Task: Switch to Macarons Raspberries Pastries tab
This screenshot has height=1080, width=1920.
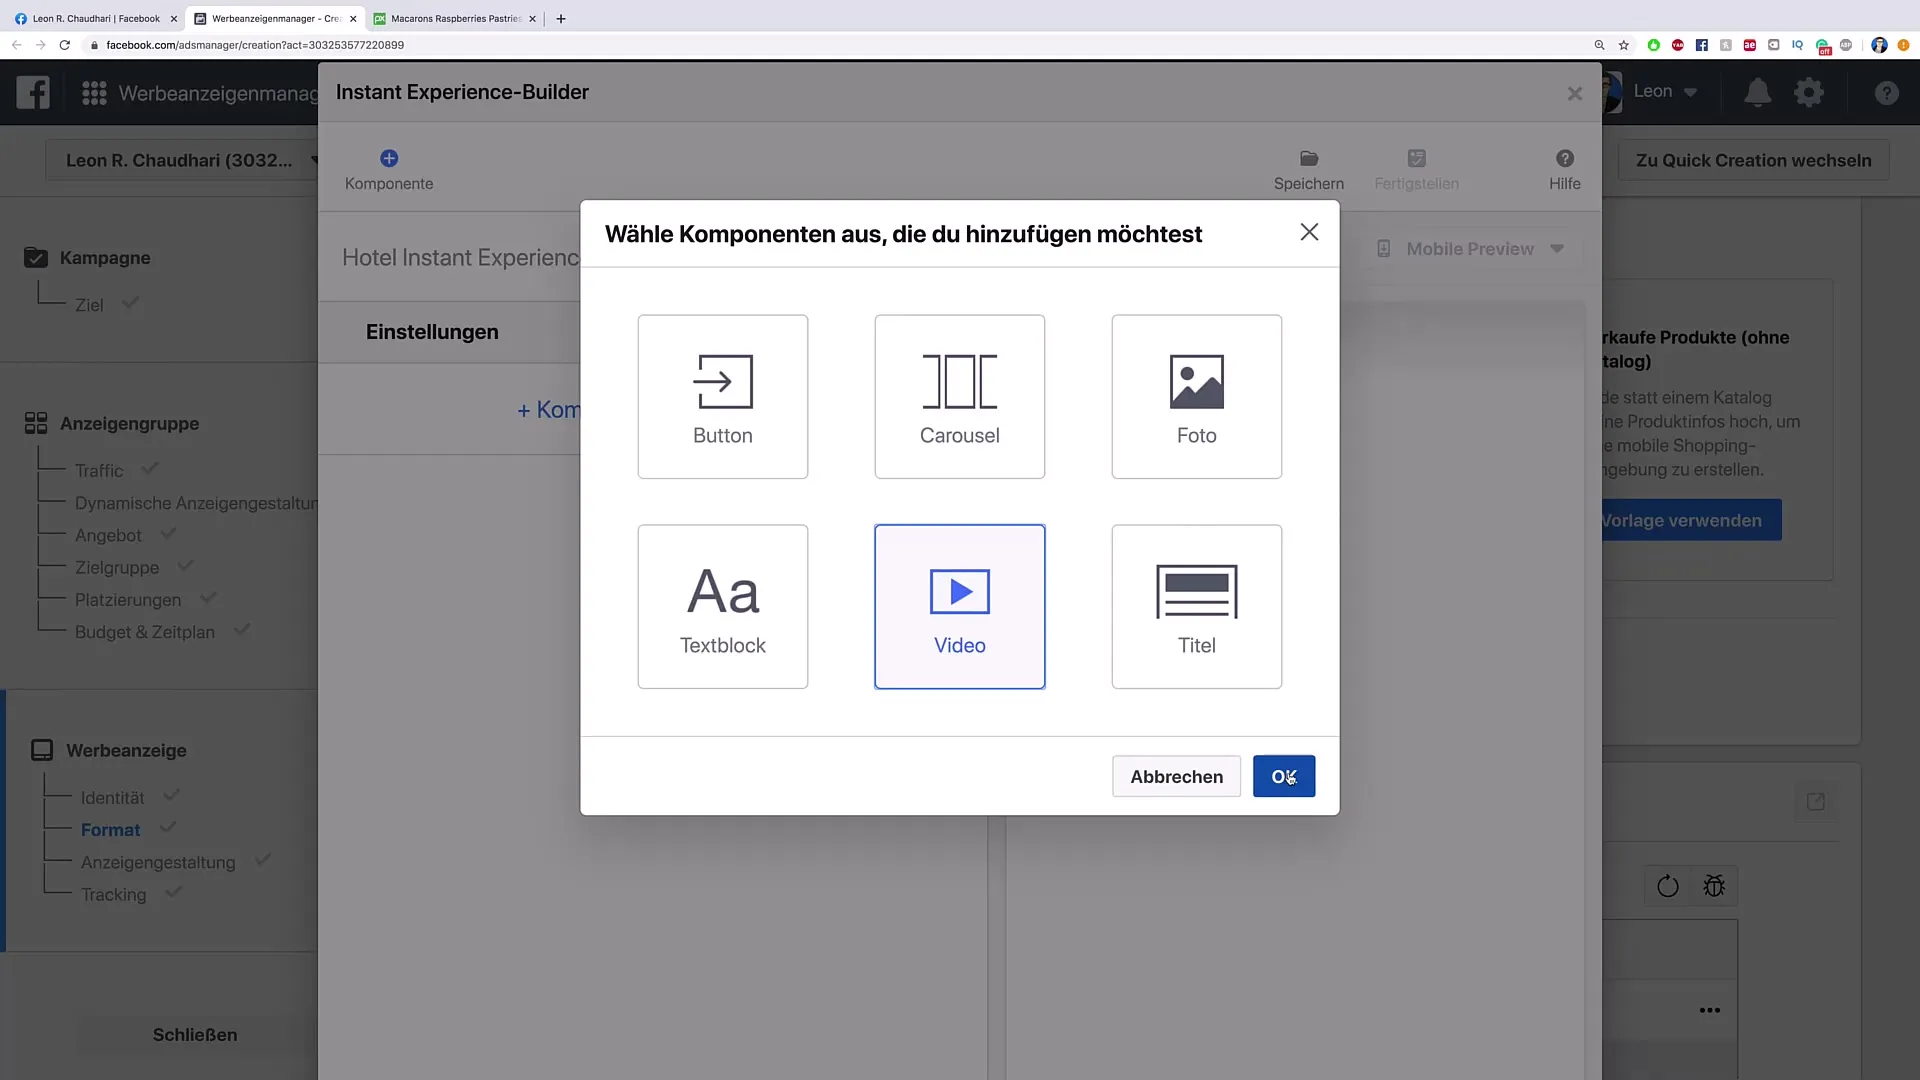Action: (x=456, y=18)
